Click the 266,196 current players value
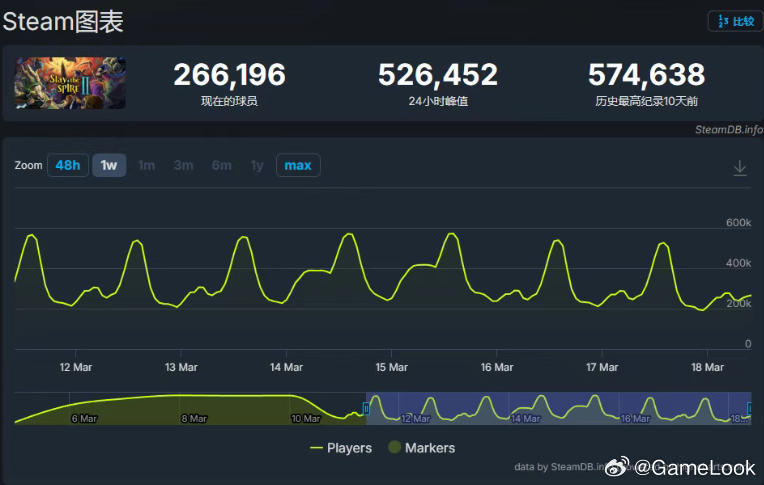The width and height of the screenshot is (764, 485). pyautogui.click(x=229, y=75)
